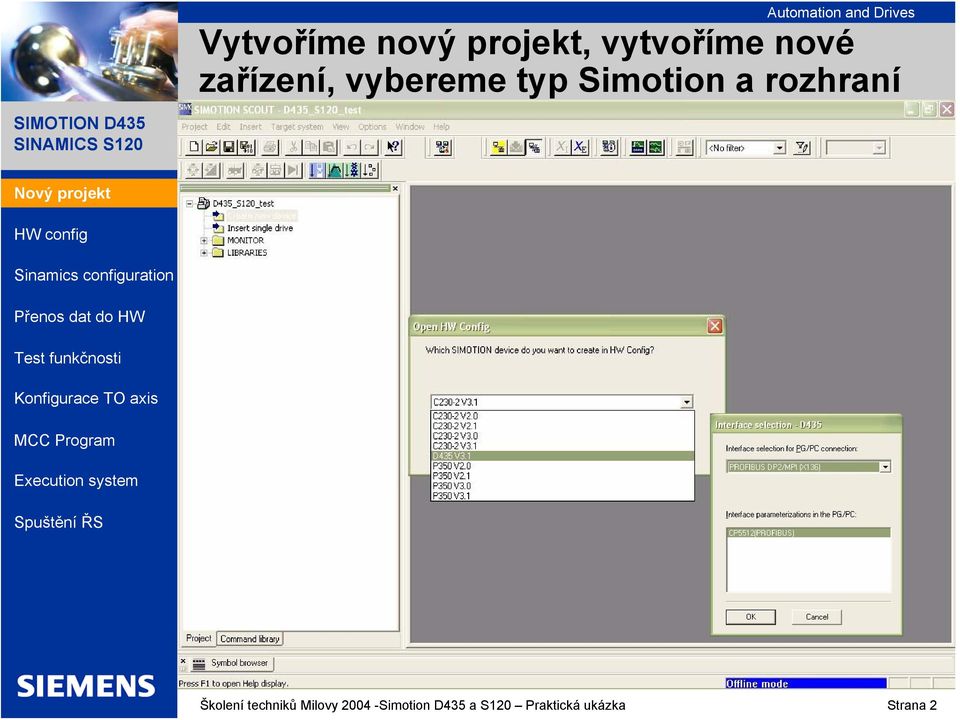The image size is (960, 720).
Task: Click the Print toolbar icon
Action: (270, 147)
